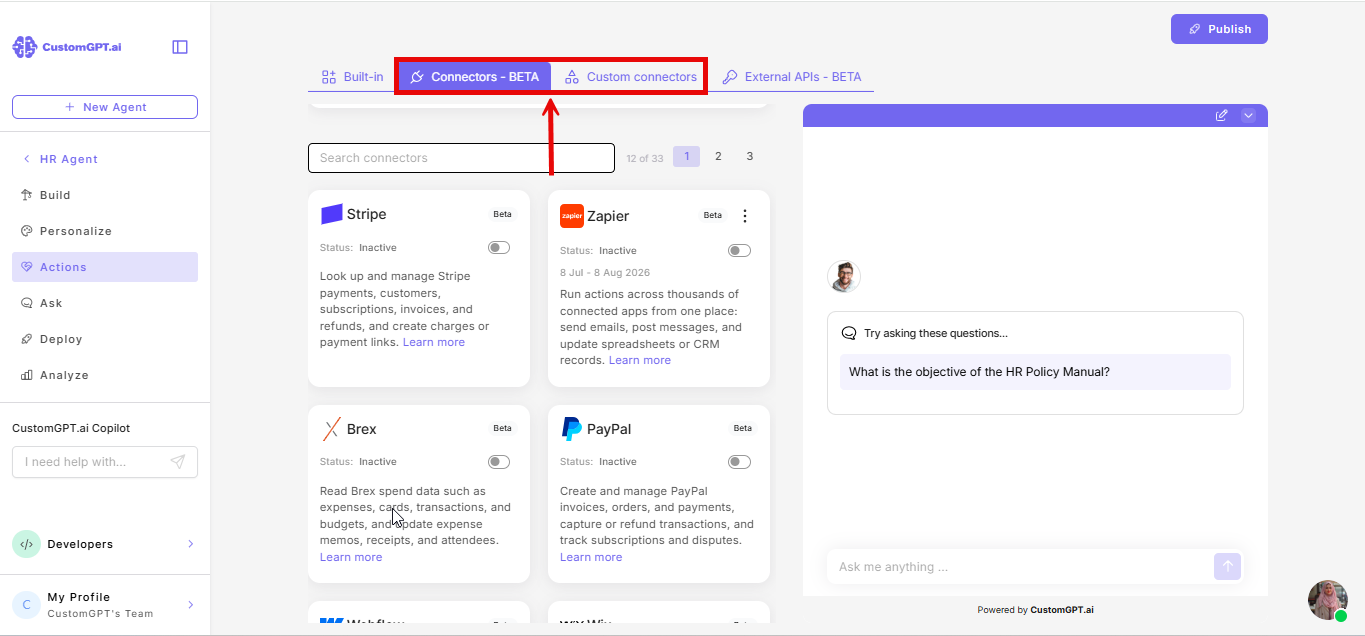Click PayPal Beta badge
The height and width of the screenshot is (636, 1365).
pos(742,428)
